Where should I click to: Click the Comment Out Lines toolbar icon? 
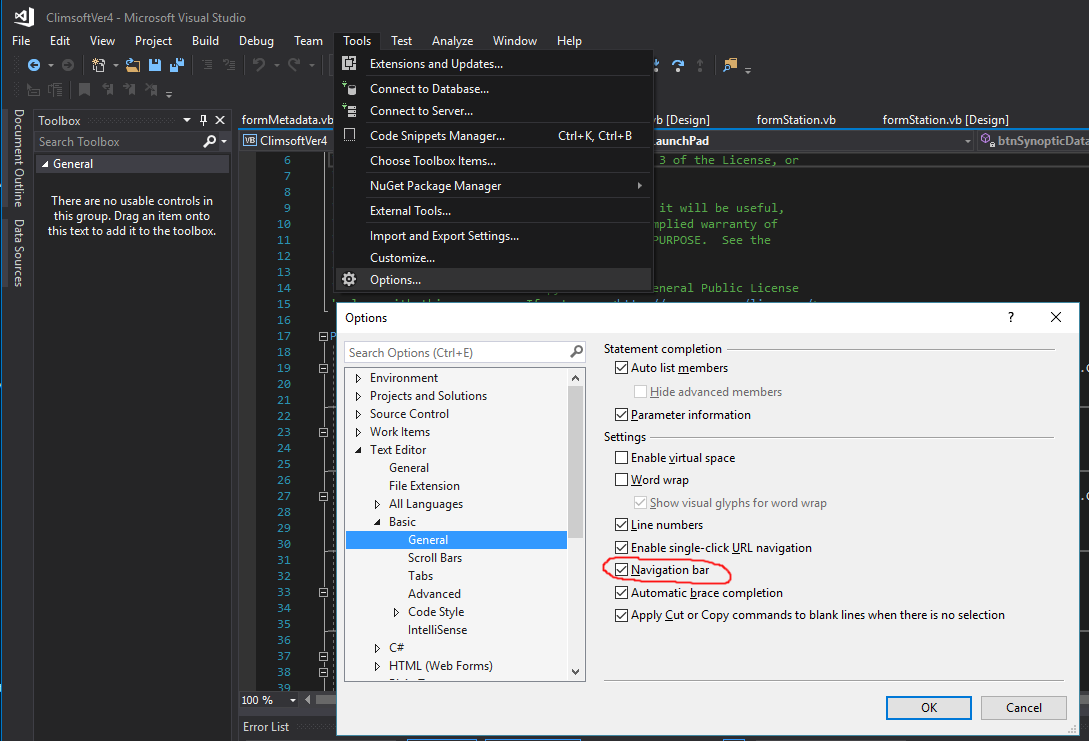pos(207,65)
